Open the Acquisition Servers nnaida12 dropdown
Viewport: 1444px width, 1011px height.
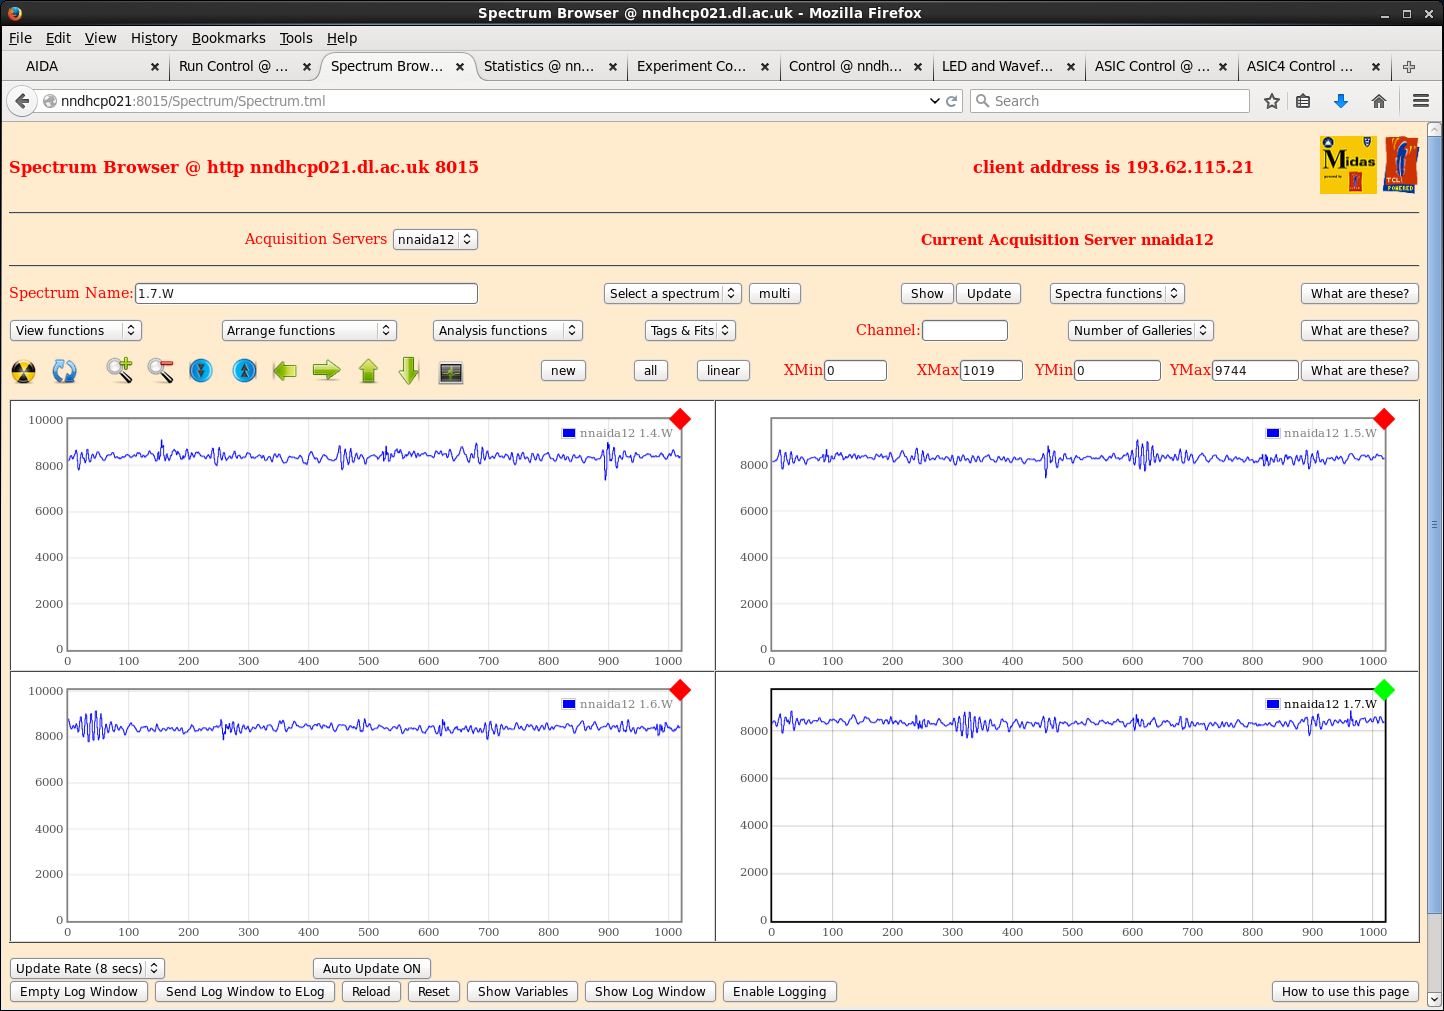(435, 240)
